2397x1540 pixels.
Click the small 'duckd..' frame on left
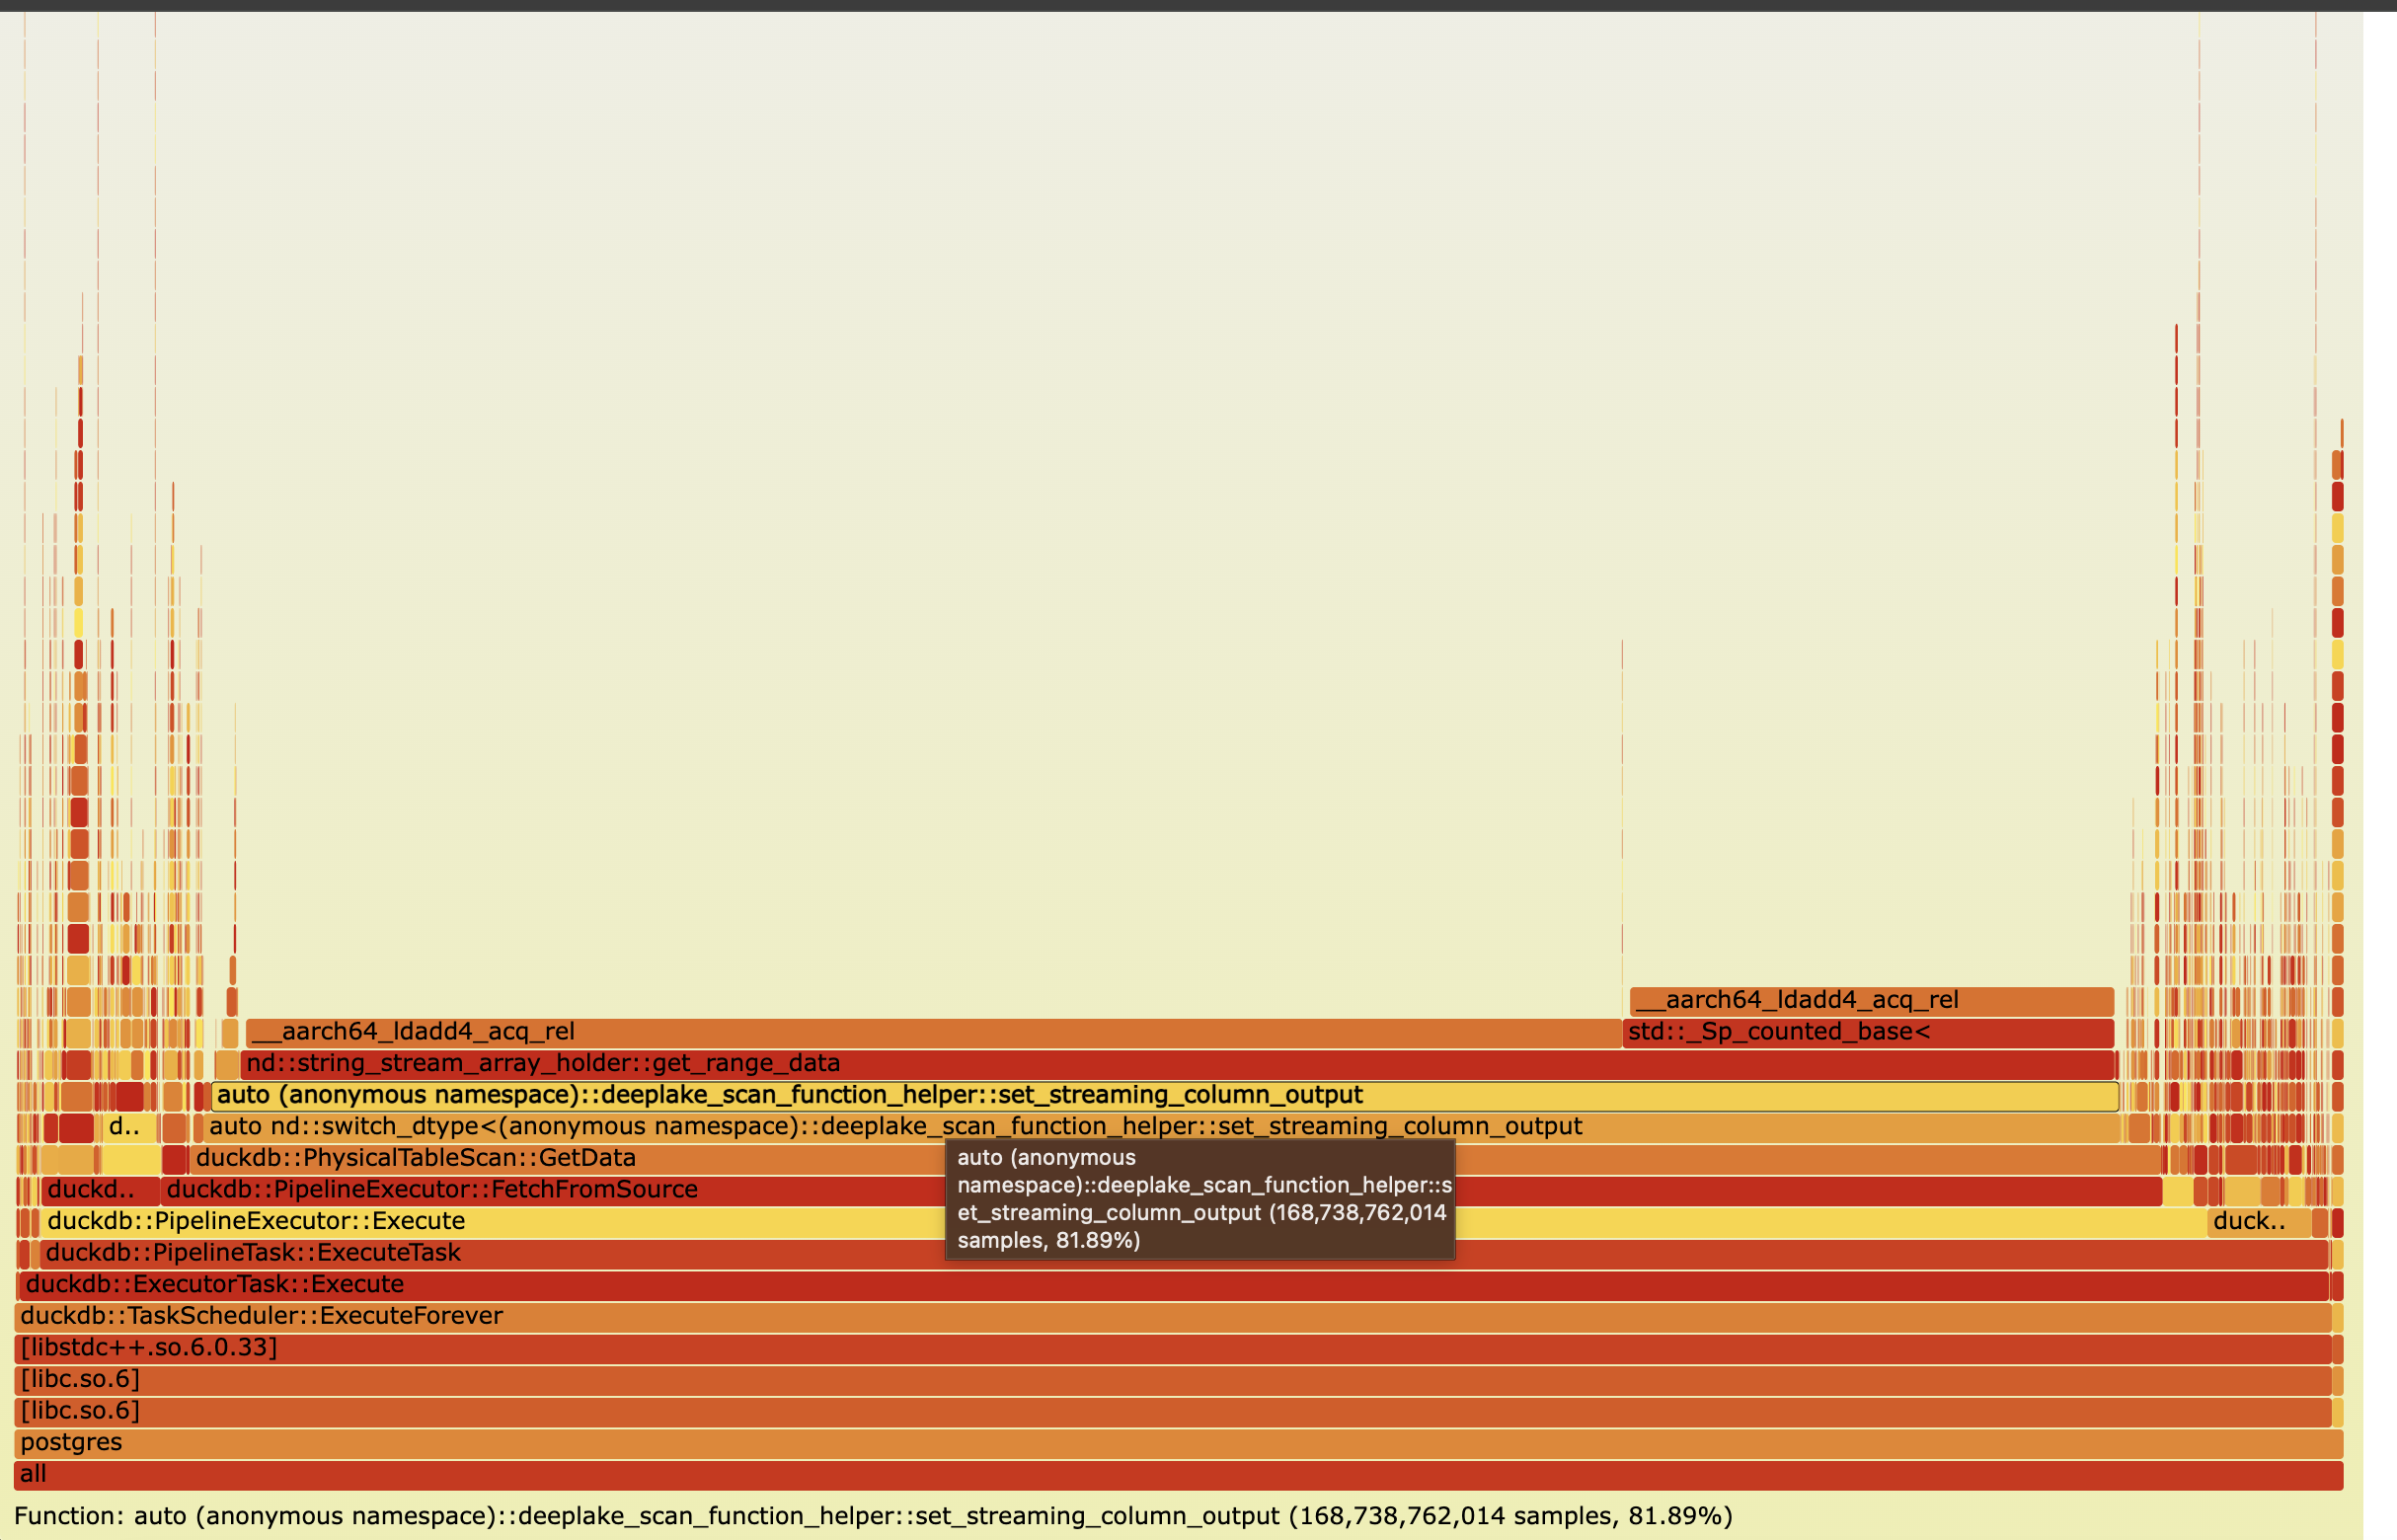pyautogui.click(x=98, y=1190)
